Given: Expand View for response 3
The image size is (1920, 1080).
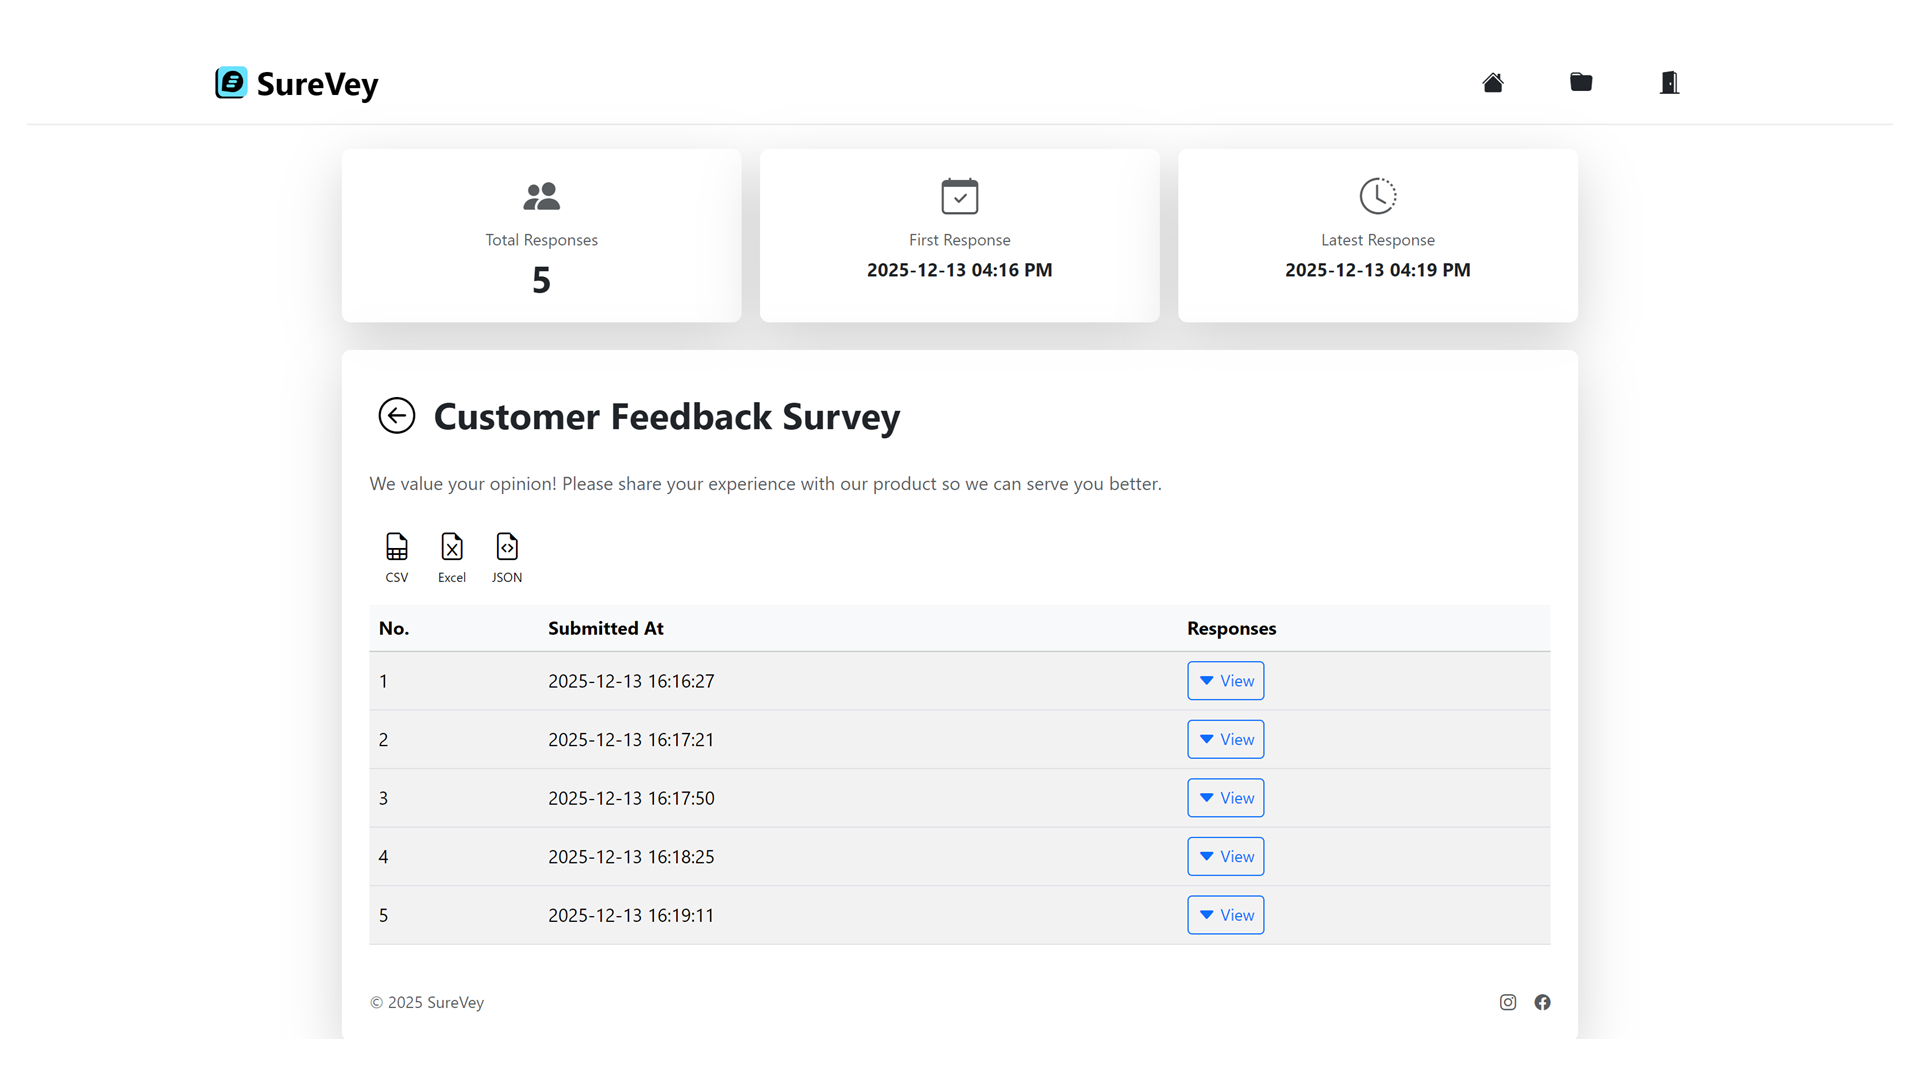Looking at the screenshot, I should point(1225,798).
